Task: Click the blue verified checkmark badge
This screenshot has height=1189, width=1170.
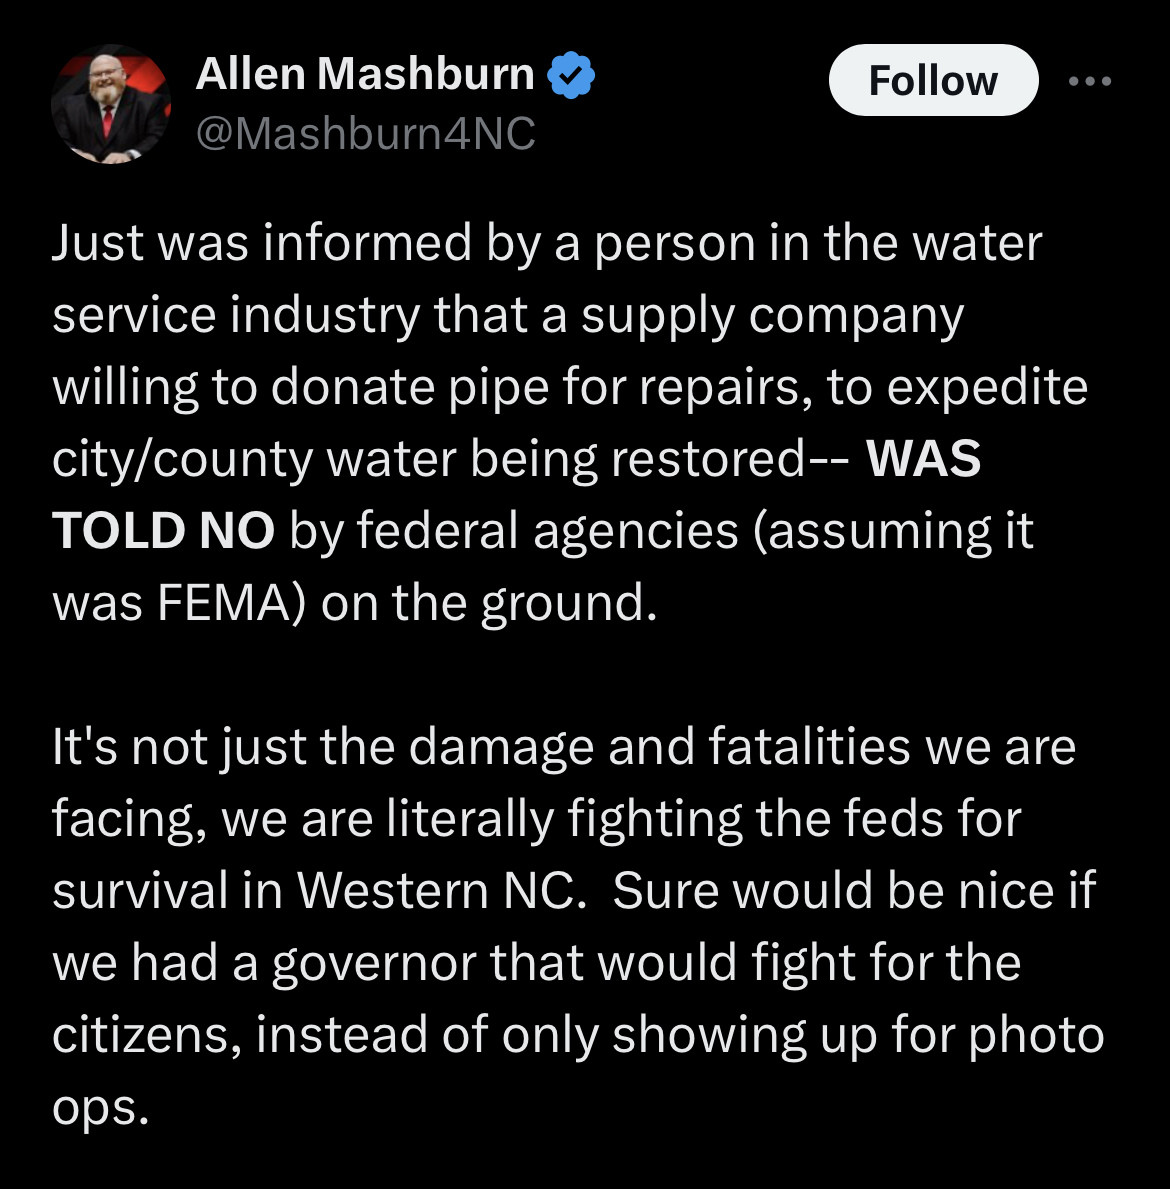Action: tap(571, 77)
